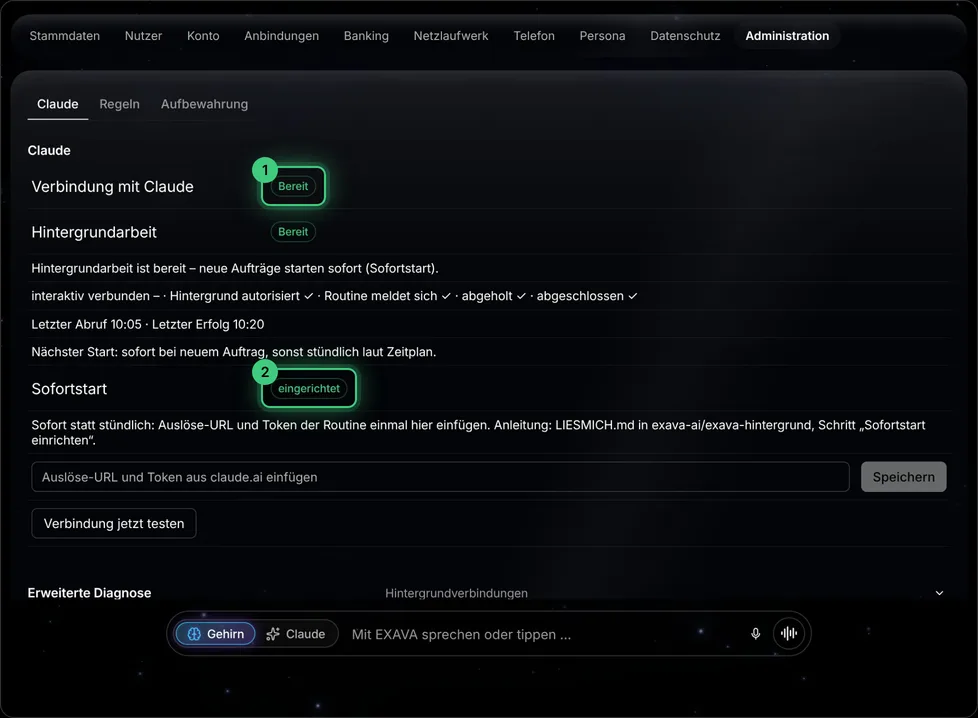Focus the Auslöse-URL und Token input field
The width and height of the screenshot is (978, 718).
pos(440,477)
